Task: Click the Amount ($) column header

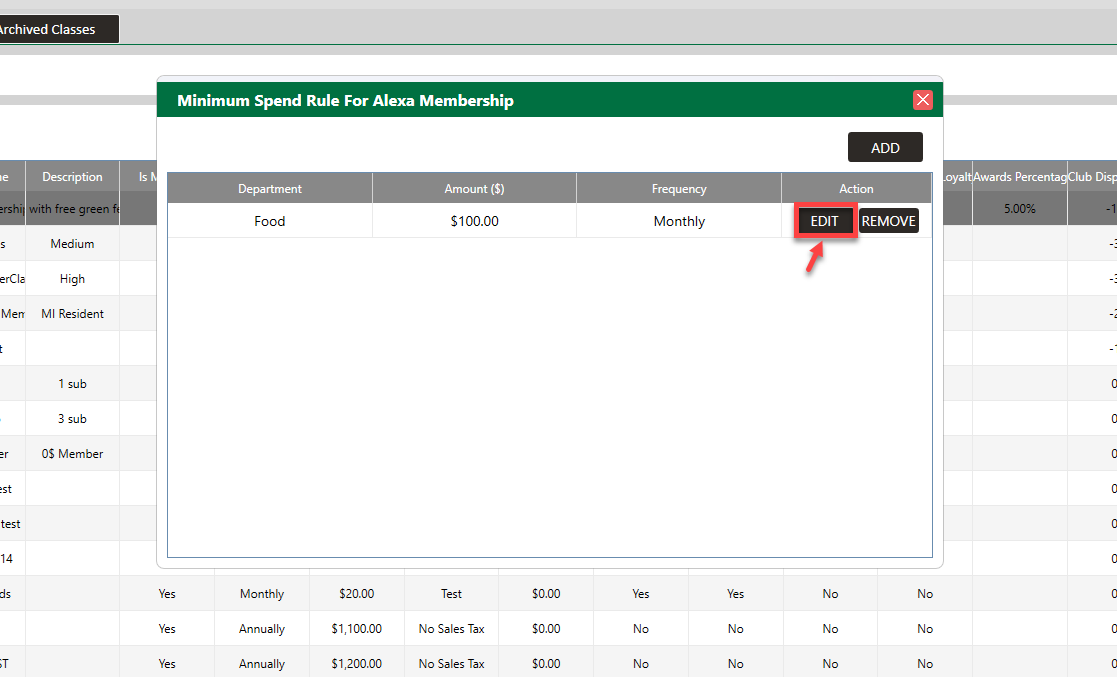Action: [474, 188]
